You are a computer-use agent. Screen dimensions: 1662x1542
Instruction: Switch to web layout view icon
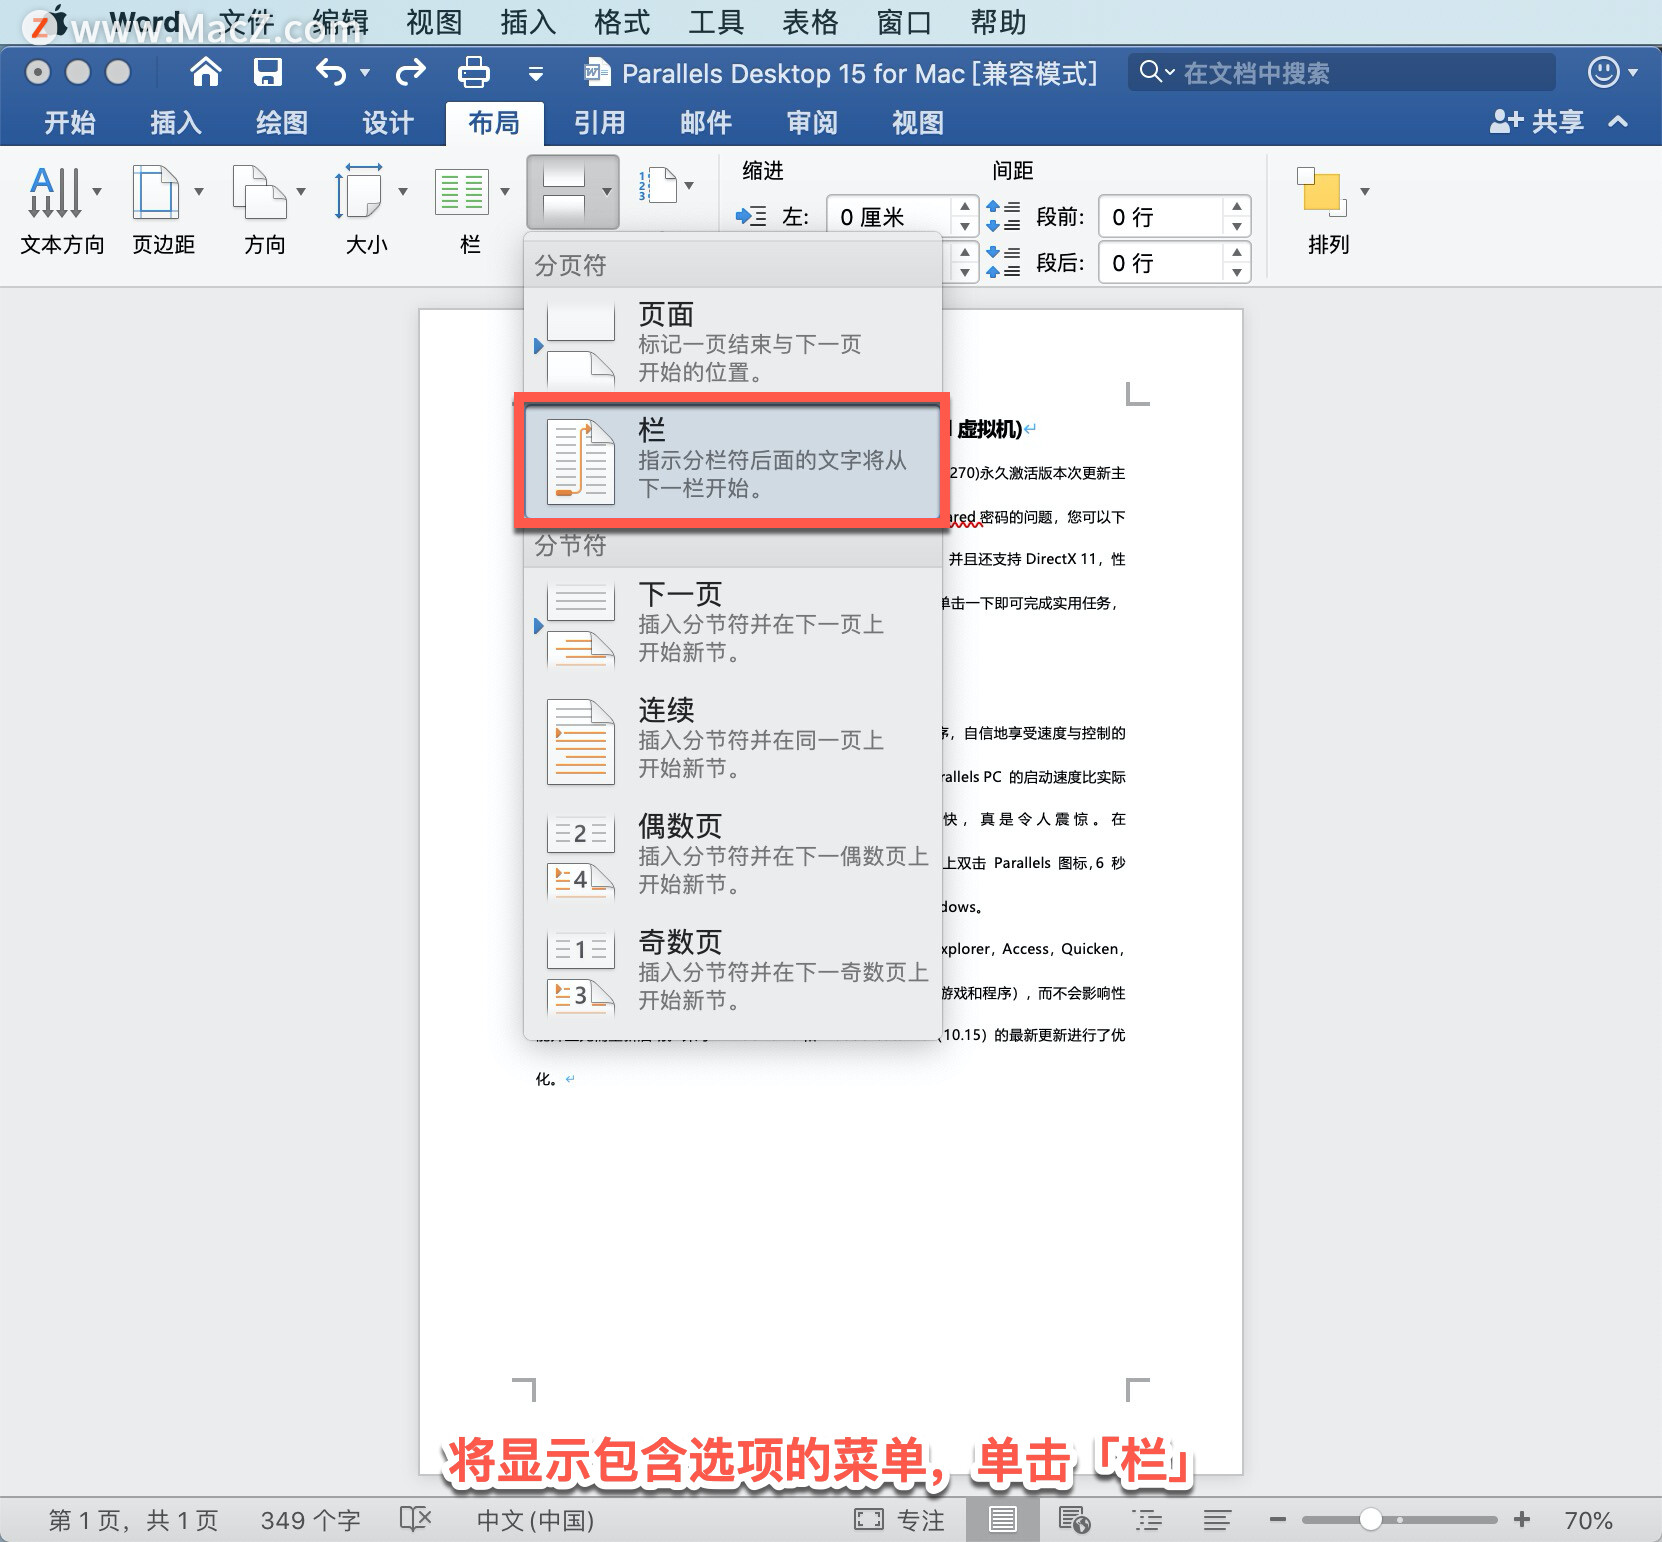pos(1074,1520)
